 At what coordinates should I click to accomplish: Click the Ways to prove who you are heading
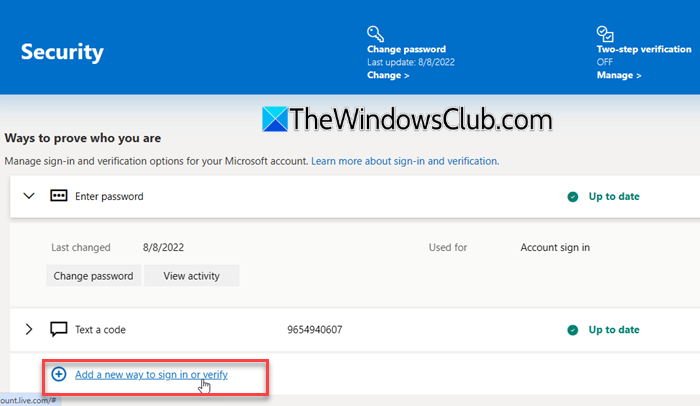(x=83, y=138)
